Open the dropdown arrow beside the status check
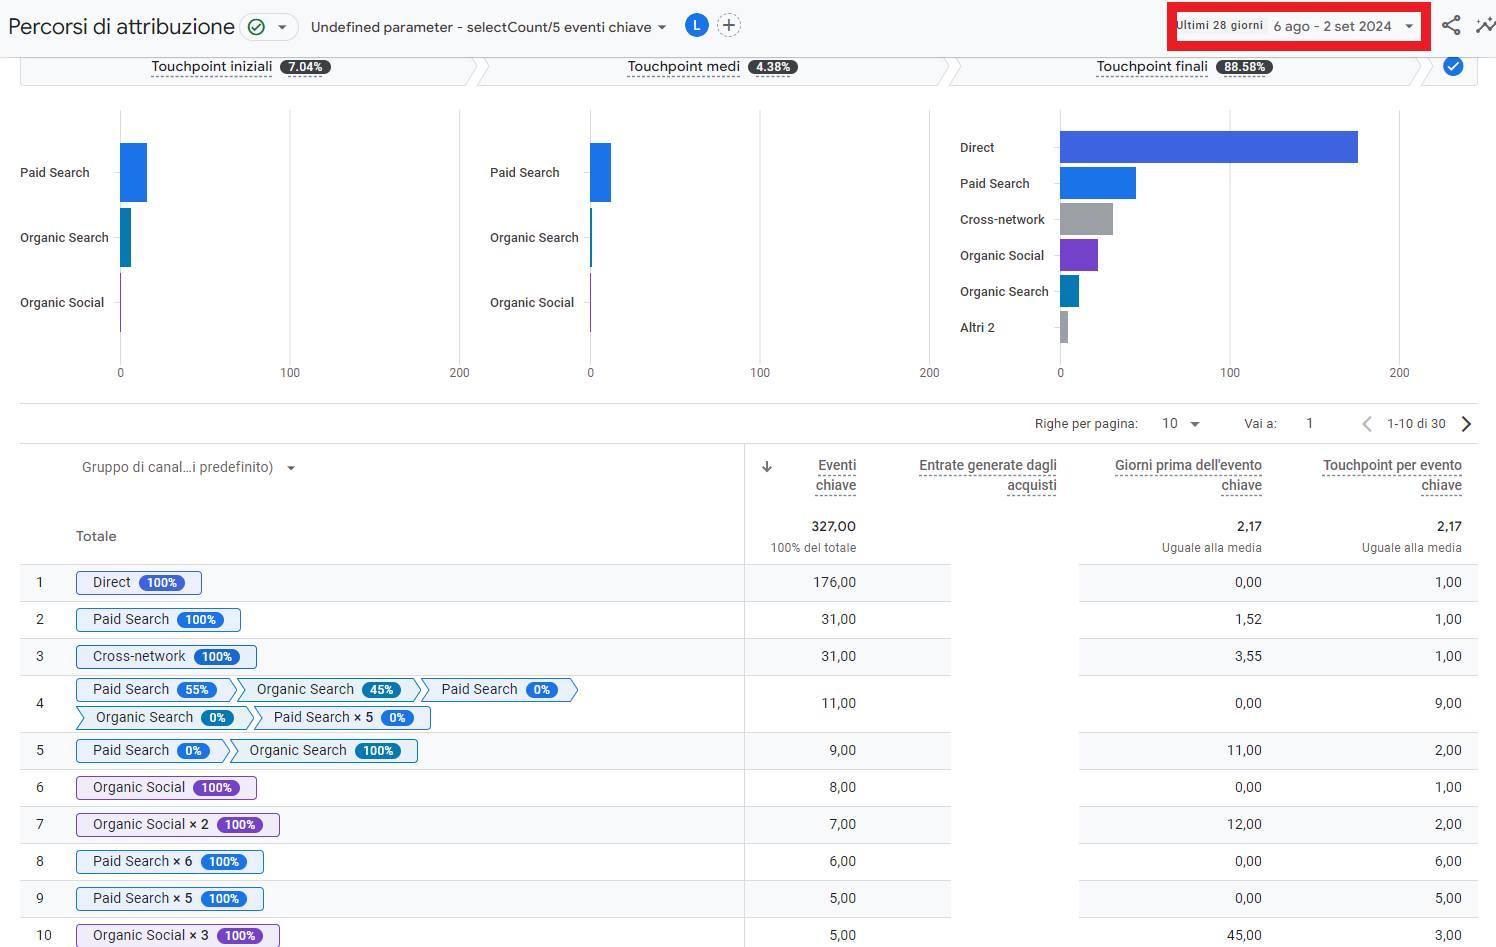The height and width of the screenshot is (947, 1496). click(282, 27)
